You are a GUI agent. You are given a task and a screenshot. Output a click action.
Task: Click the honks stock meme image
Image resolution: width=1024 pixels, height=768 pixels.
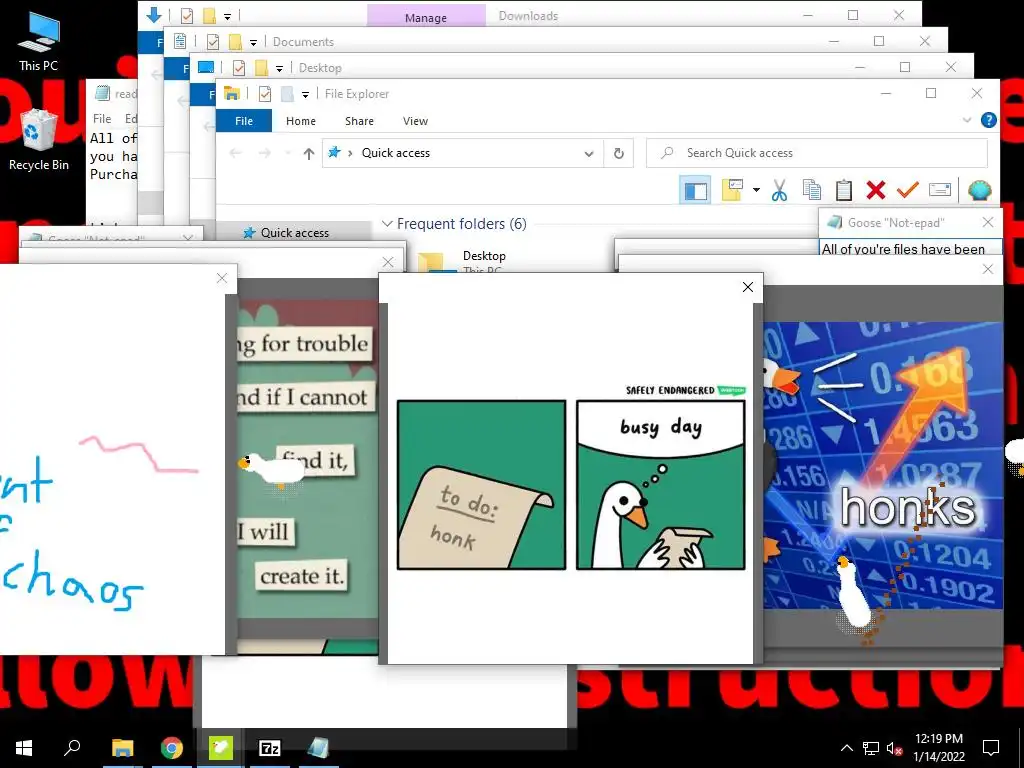pos(883,465)
